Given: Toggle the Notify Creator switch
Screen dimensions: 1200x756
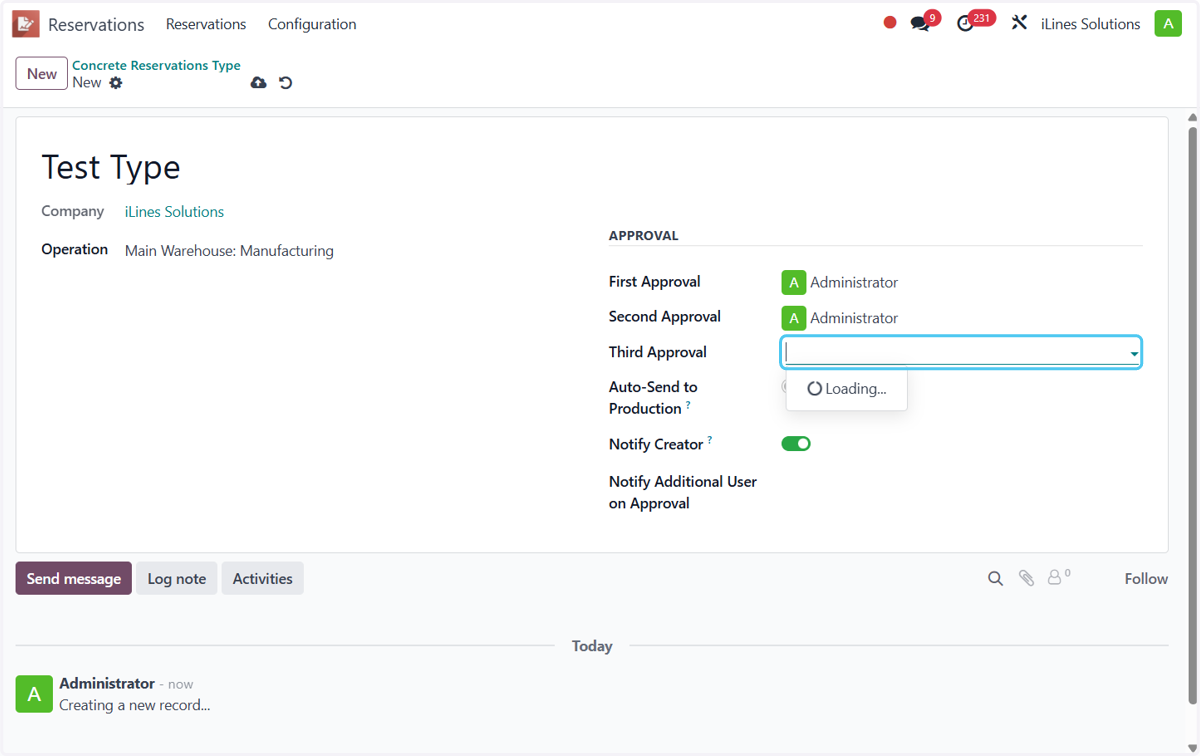Looking at the screenshot, I should pos(796,443).
